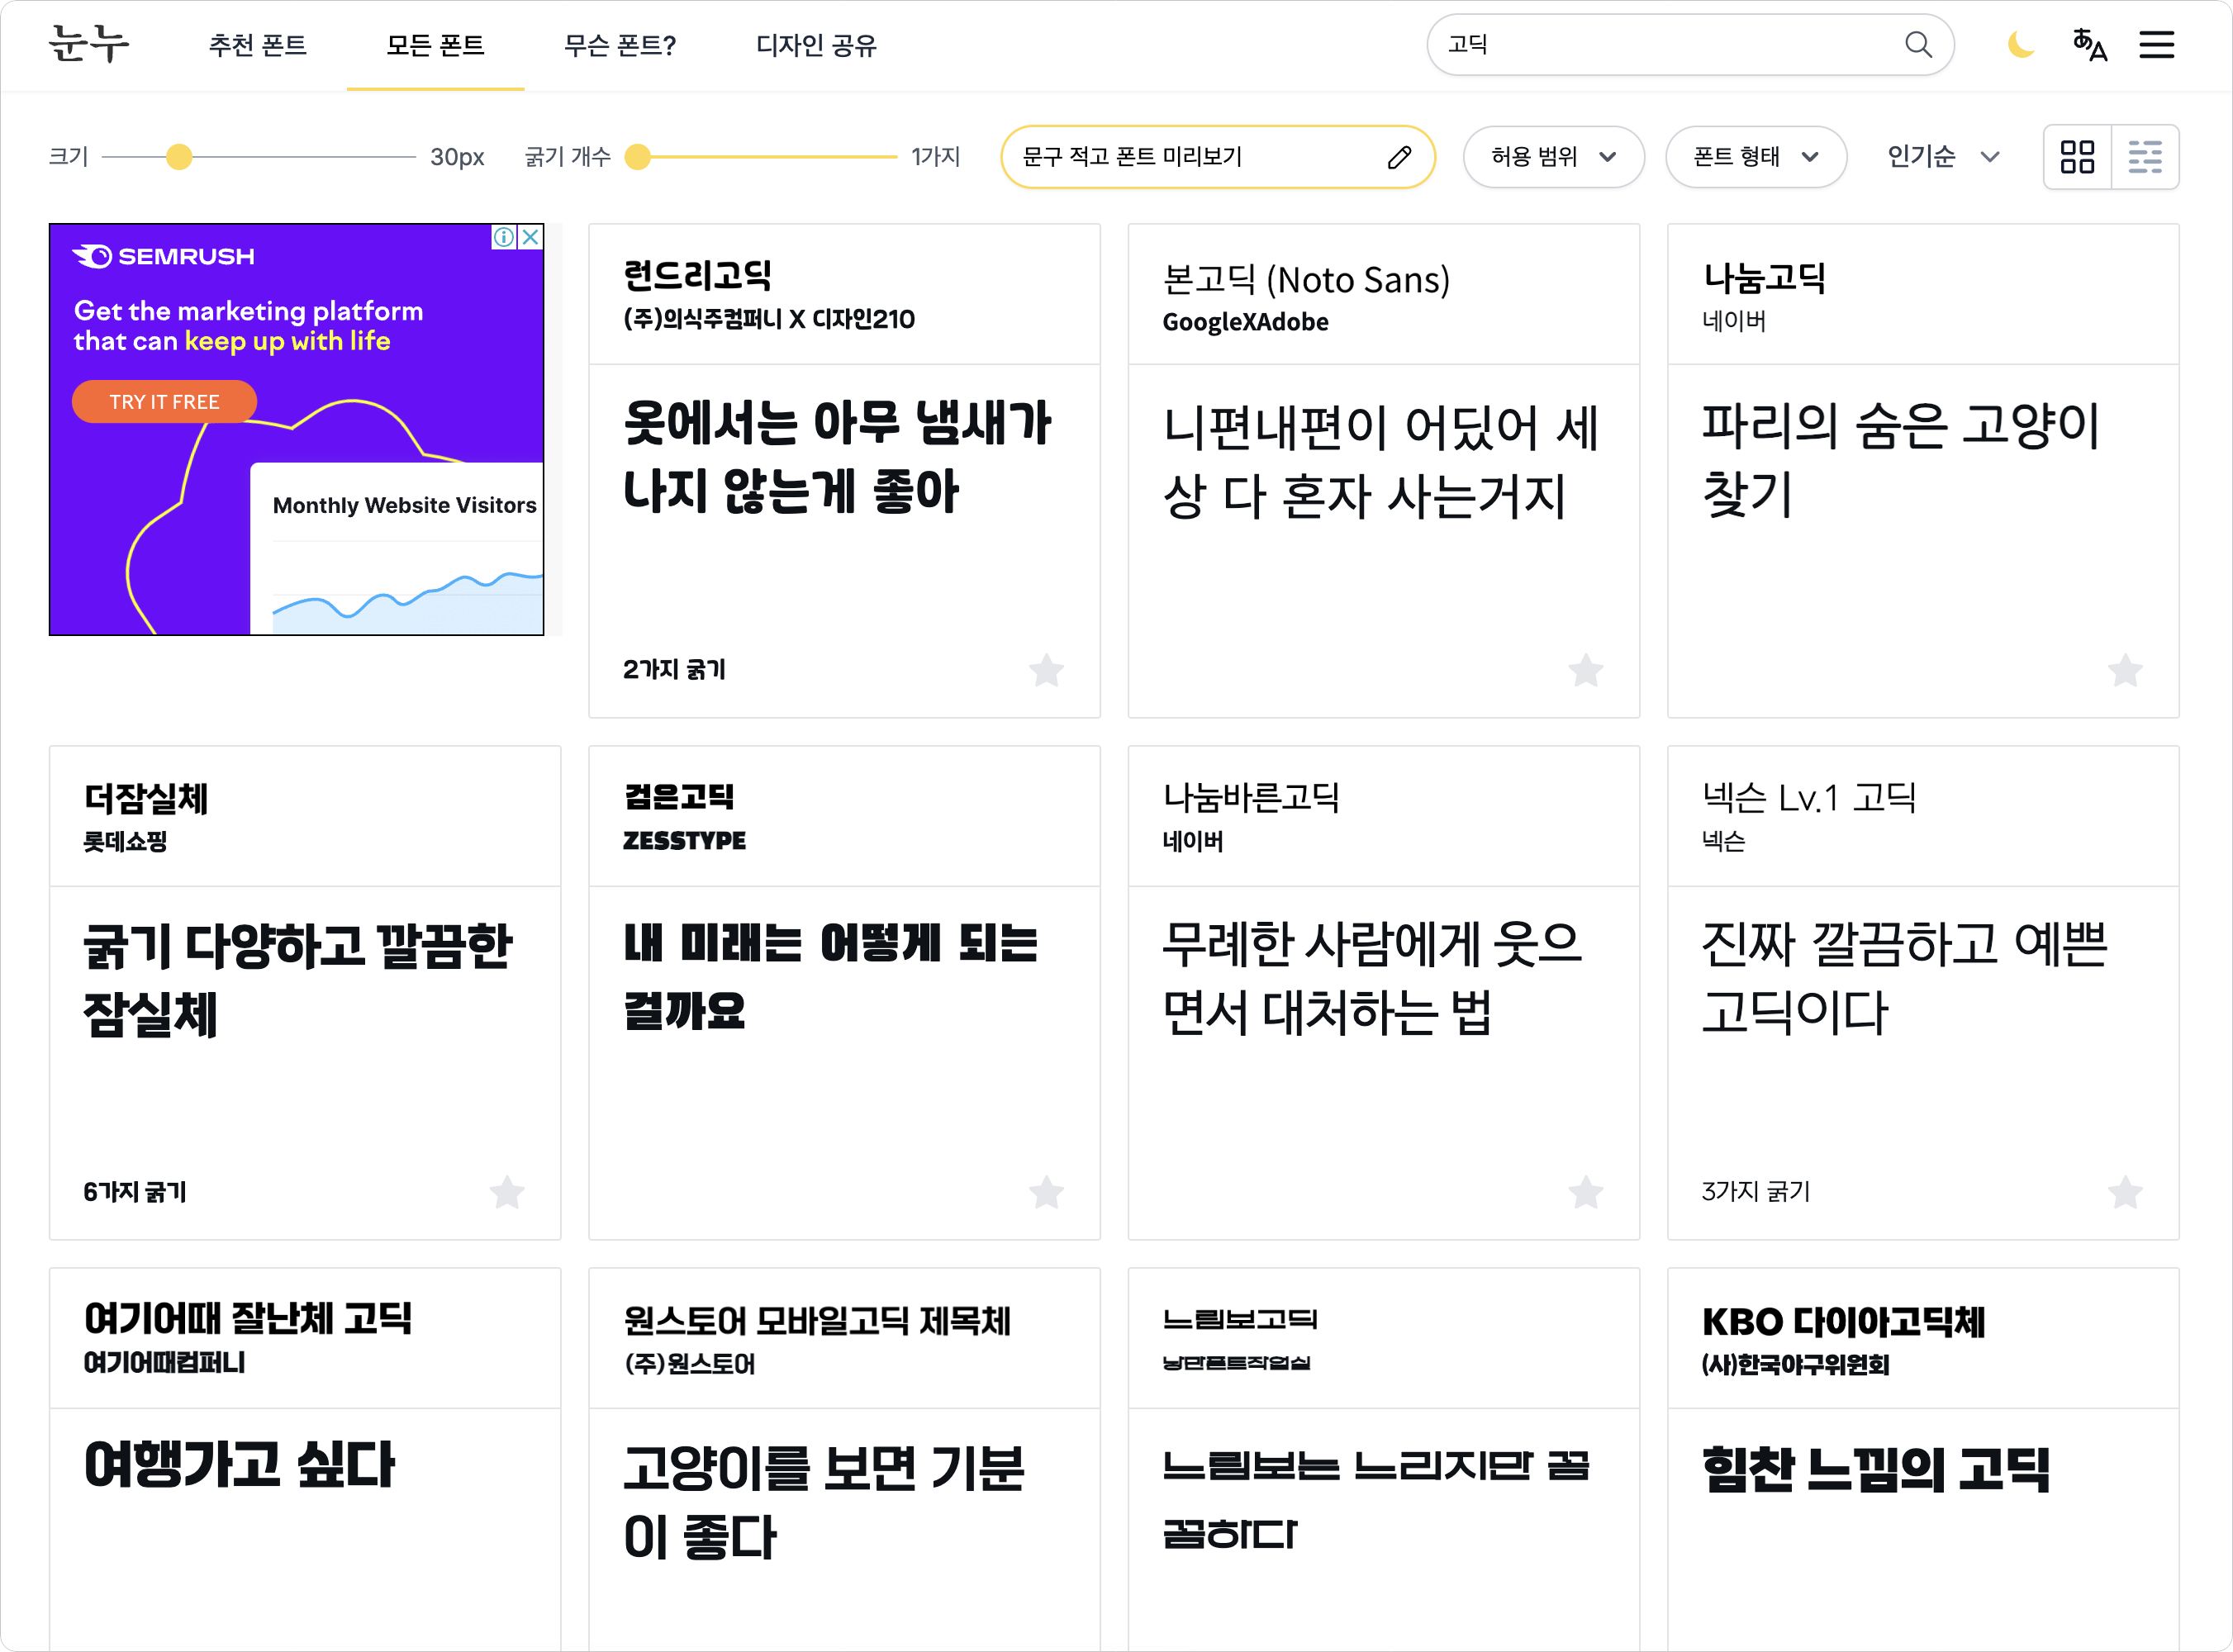The height and width of the screenshot is (1652, 2233).
Task: Expand the 허용 범위 dropdown
Action: [1553, 157]
